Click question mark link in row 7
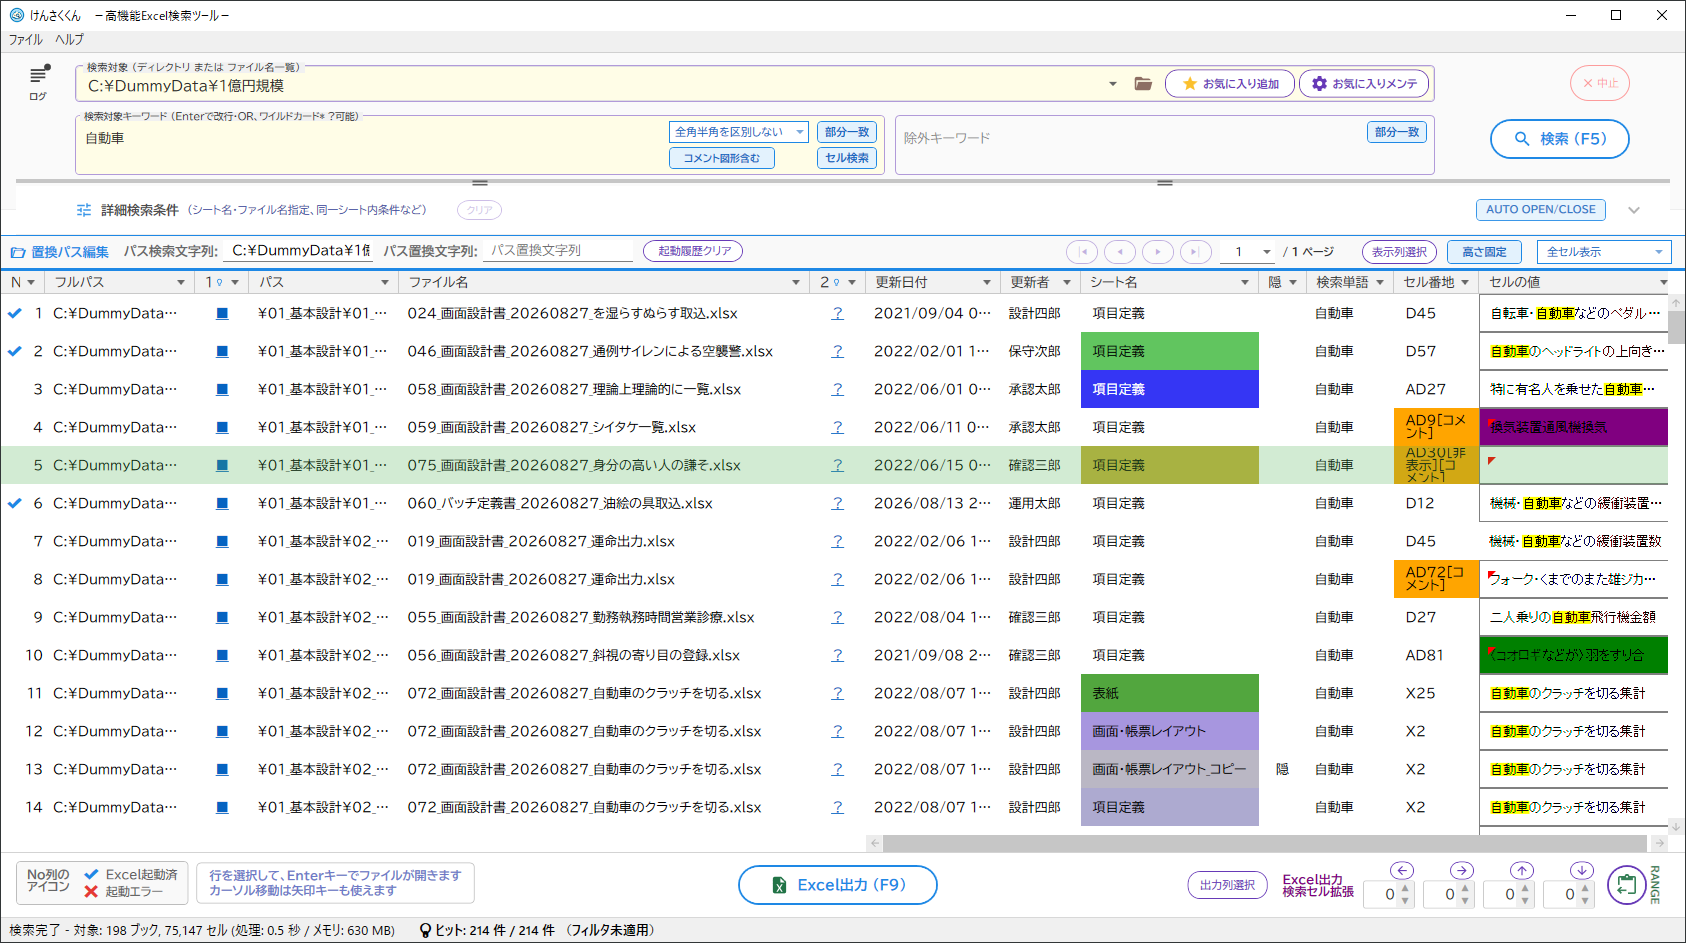1686x943 pixels. click(837, 541)
